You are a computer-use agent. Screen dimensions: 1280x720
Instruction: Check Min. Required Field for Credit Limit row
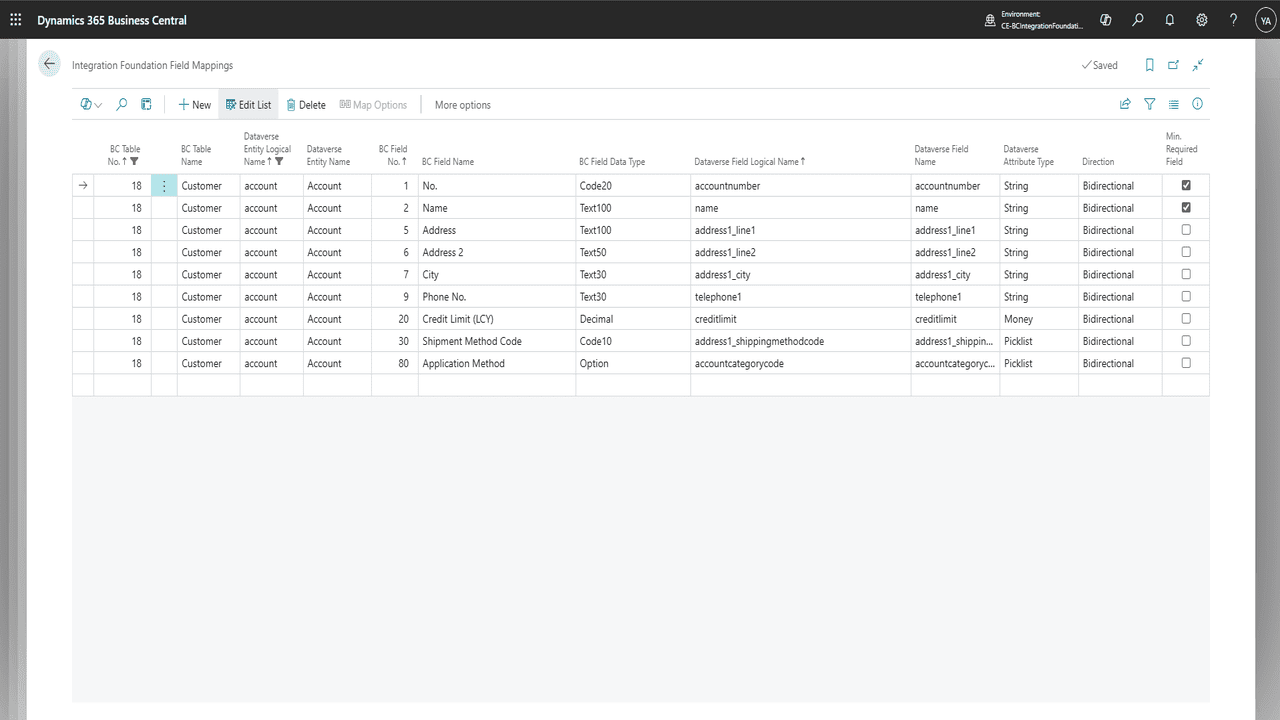(x=1186, y=319)
